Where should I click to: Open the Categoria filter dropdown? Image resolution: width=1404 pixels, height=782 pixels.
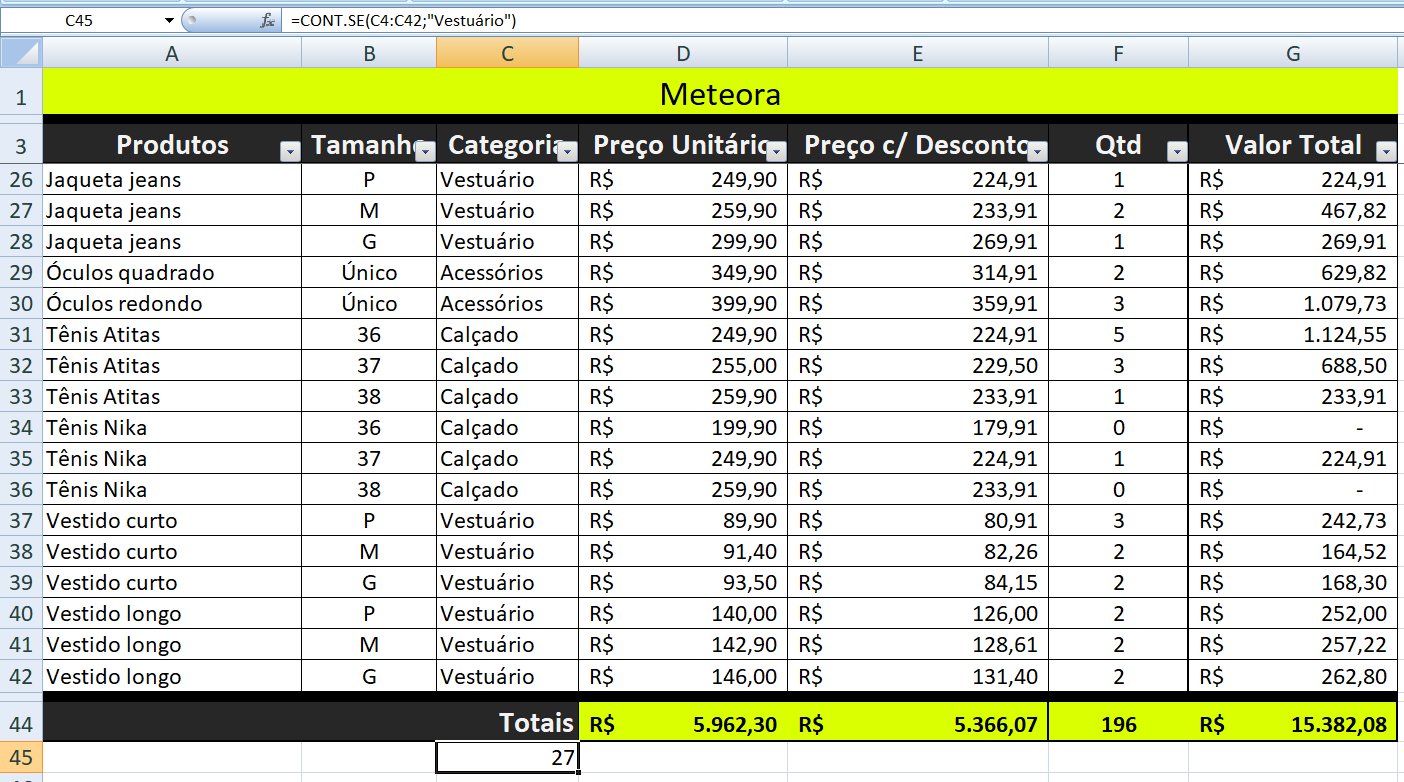pos(567,151)
